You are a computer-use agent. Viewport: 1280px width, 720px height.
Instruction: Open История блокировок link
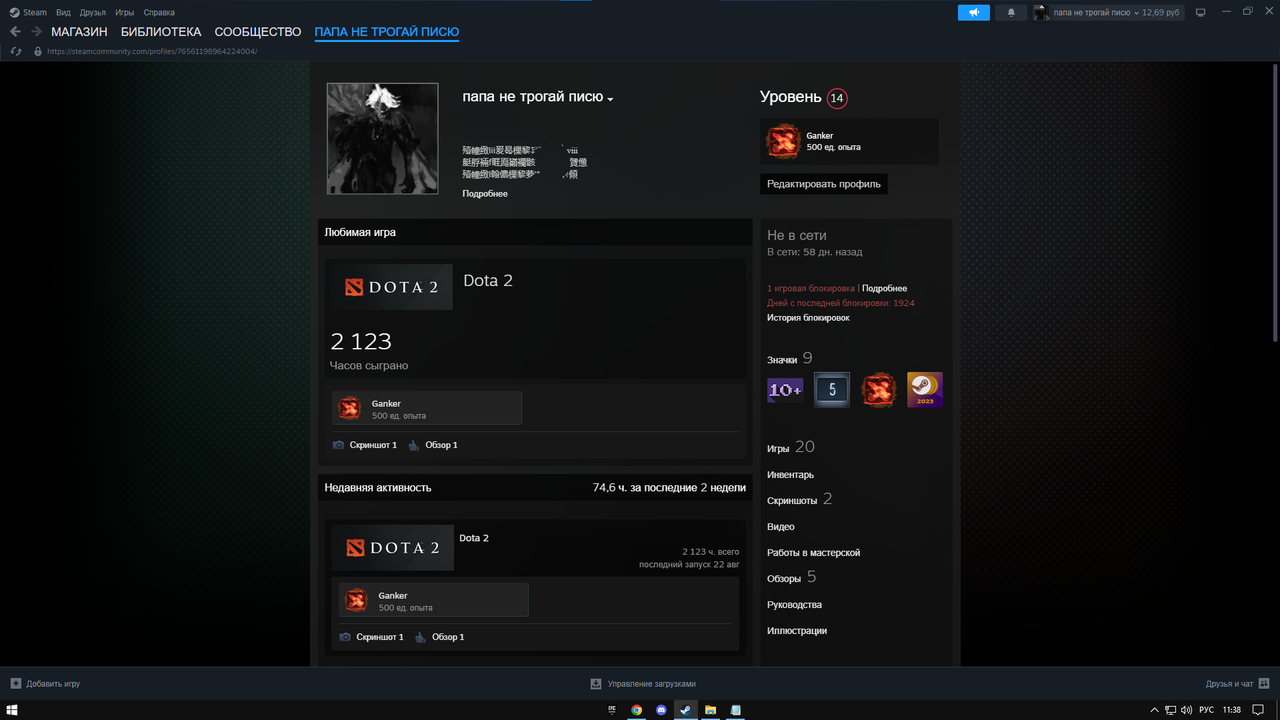(808, 318)
